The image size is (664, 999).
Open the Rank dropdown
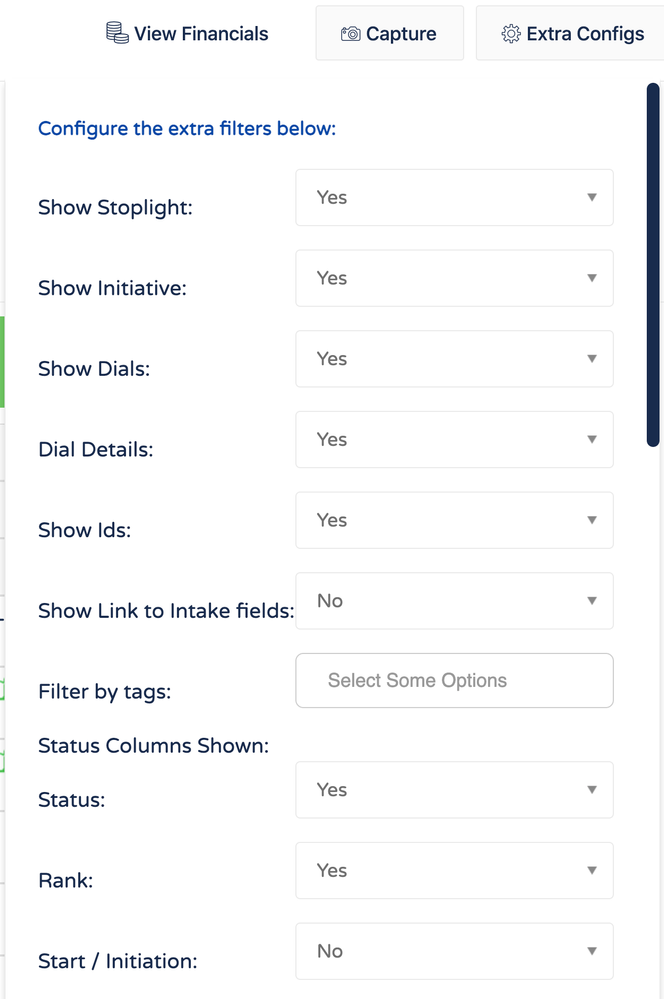point(454,870)
